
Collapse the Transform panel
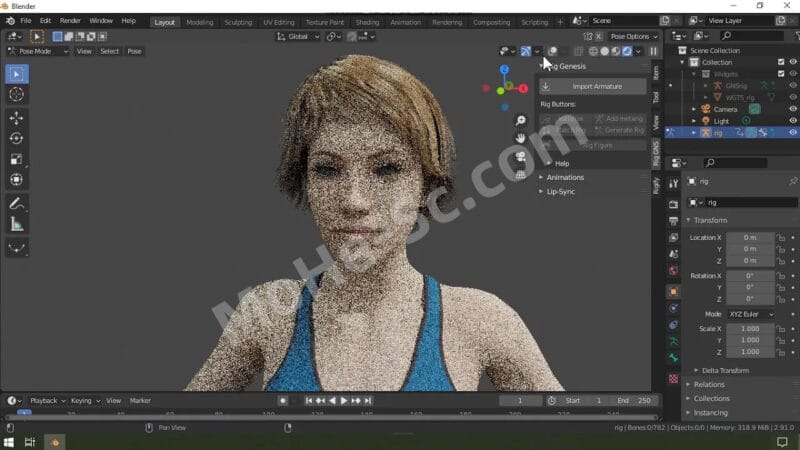coord(710,220)
